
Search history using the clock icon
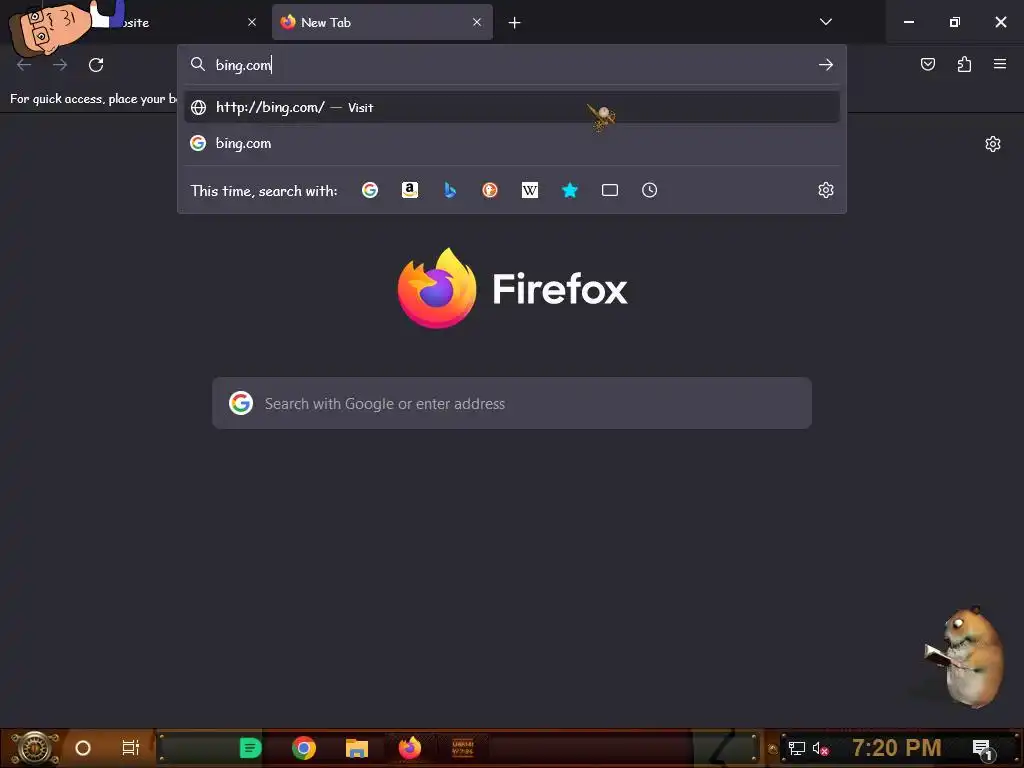649,190
